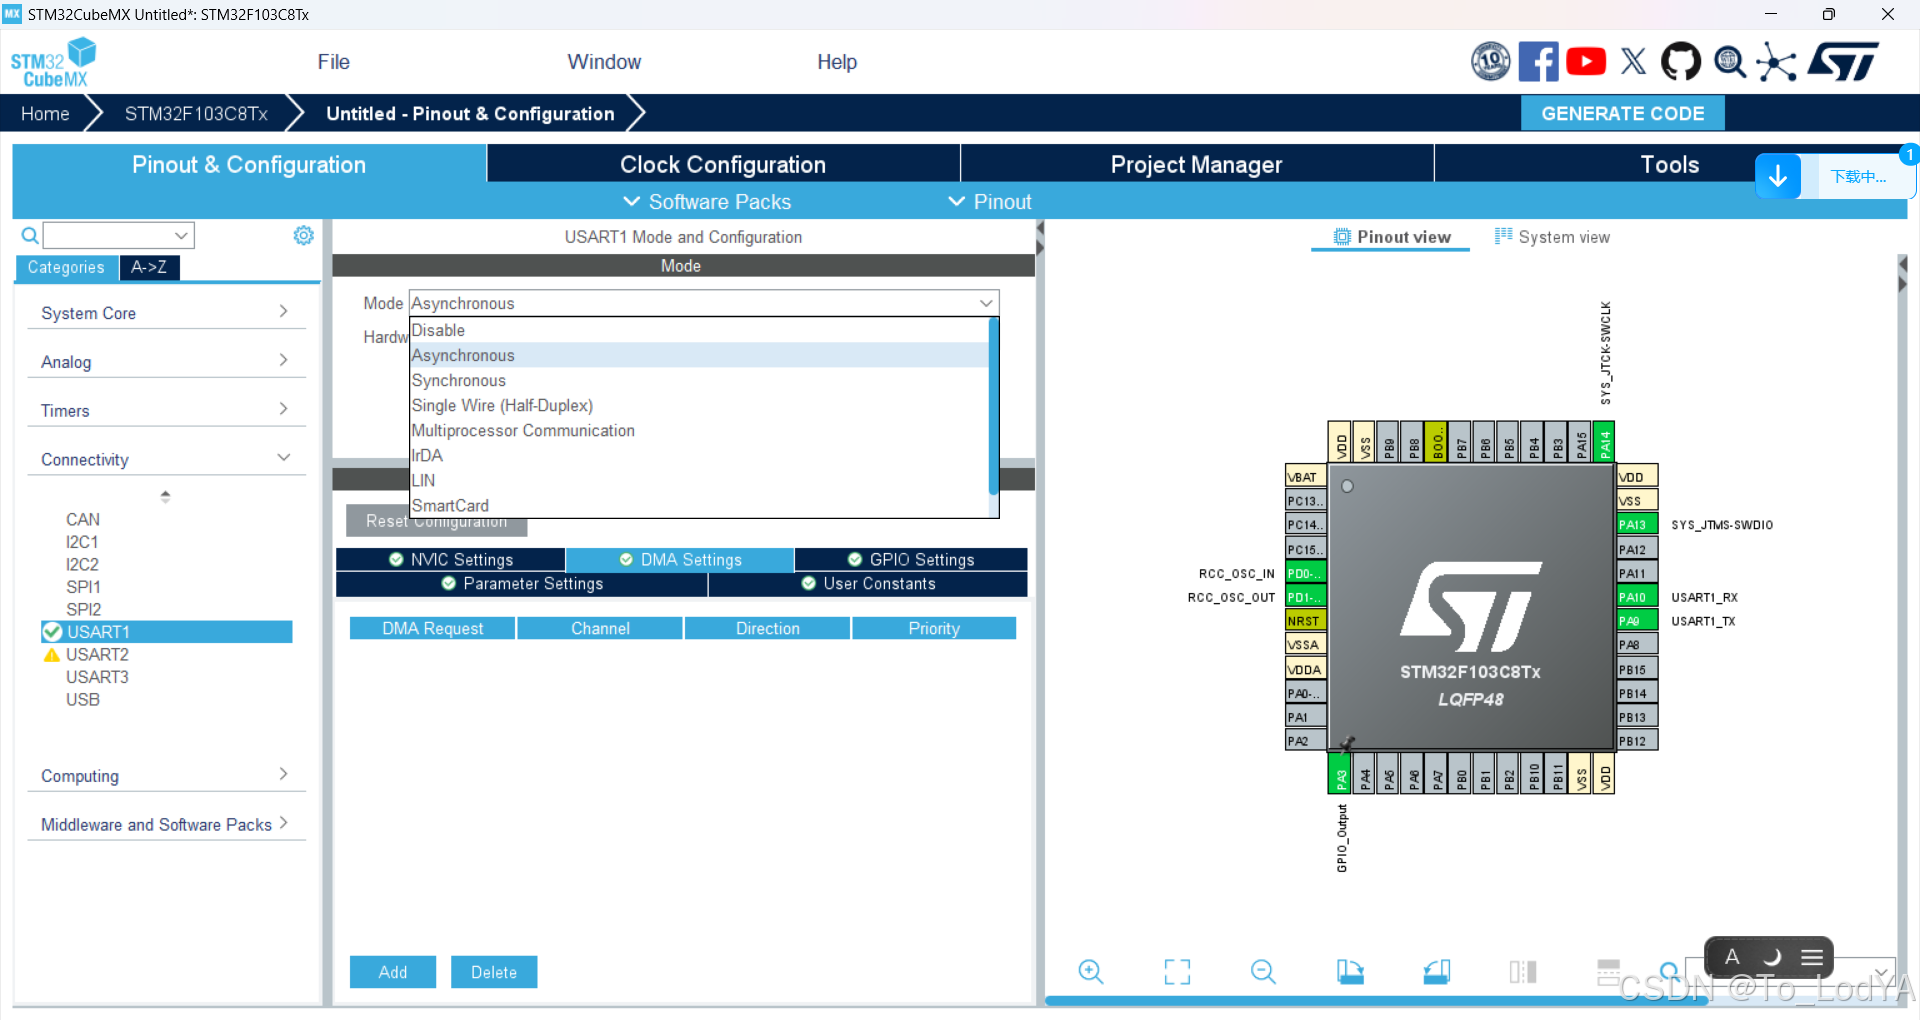
Task: Open the User Constants tab
Action: pyautogui.click(x=868, y=584)
